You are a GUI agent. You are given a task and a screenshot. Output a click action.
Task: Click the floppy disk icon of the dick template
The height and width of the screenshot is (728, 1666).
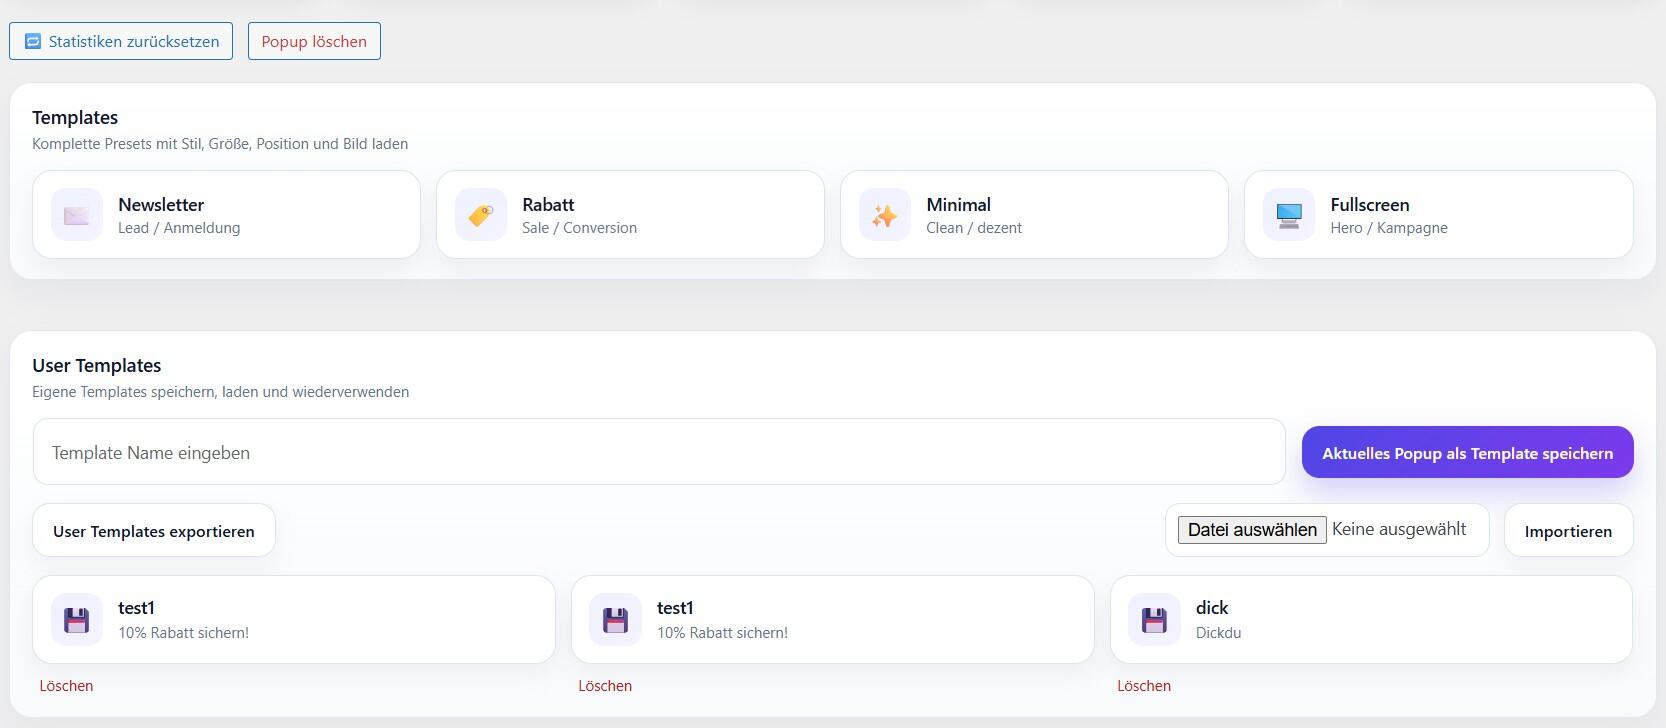click(x=1155, y=620)
